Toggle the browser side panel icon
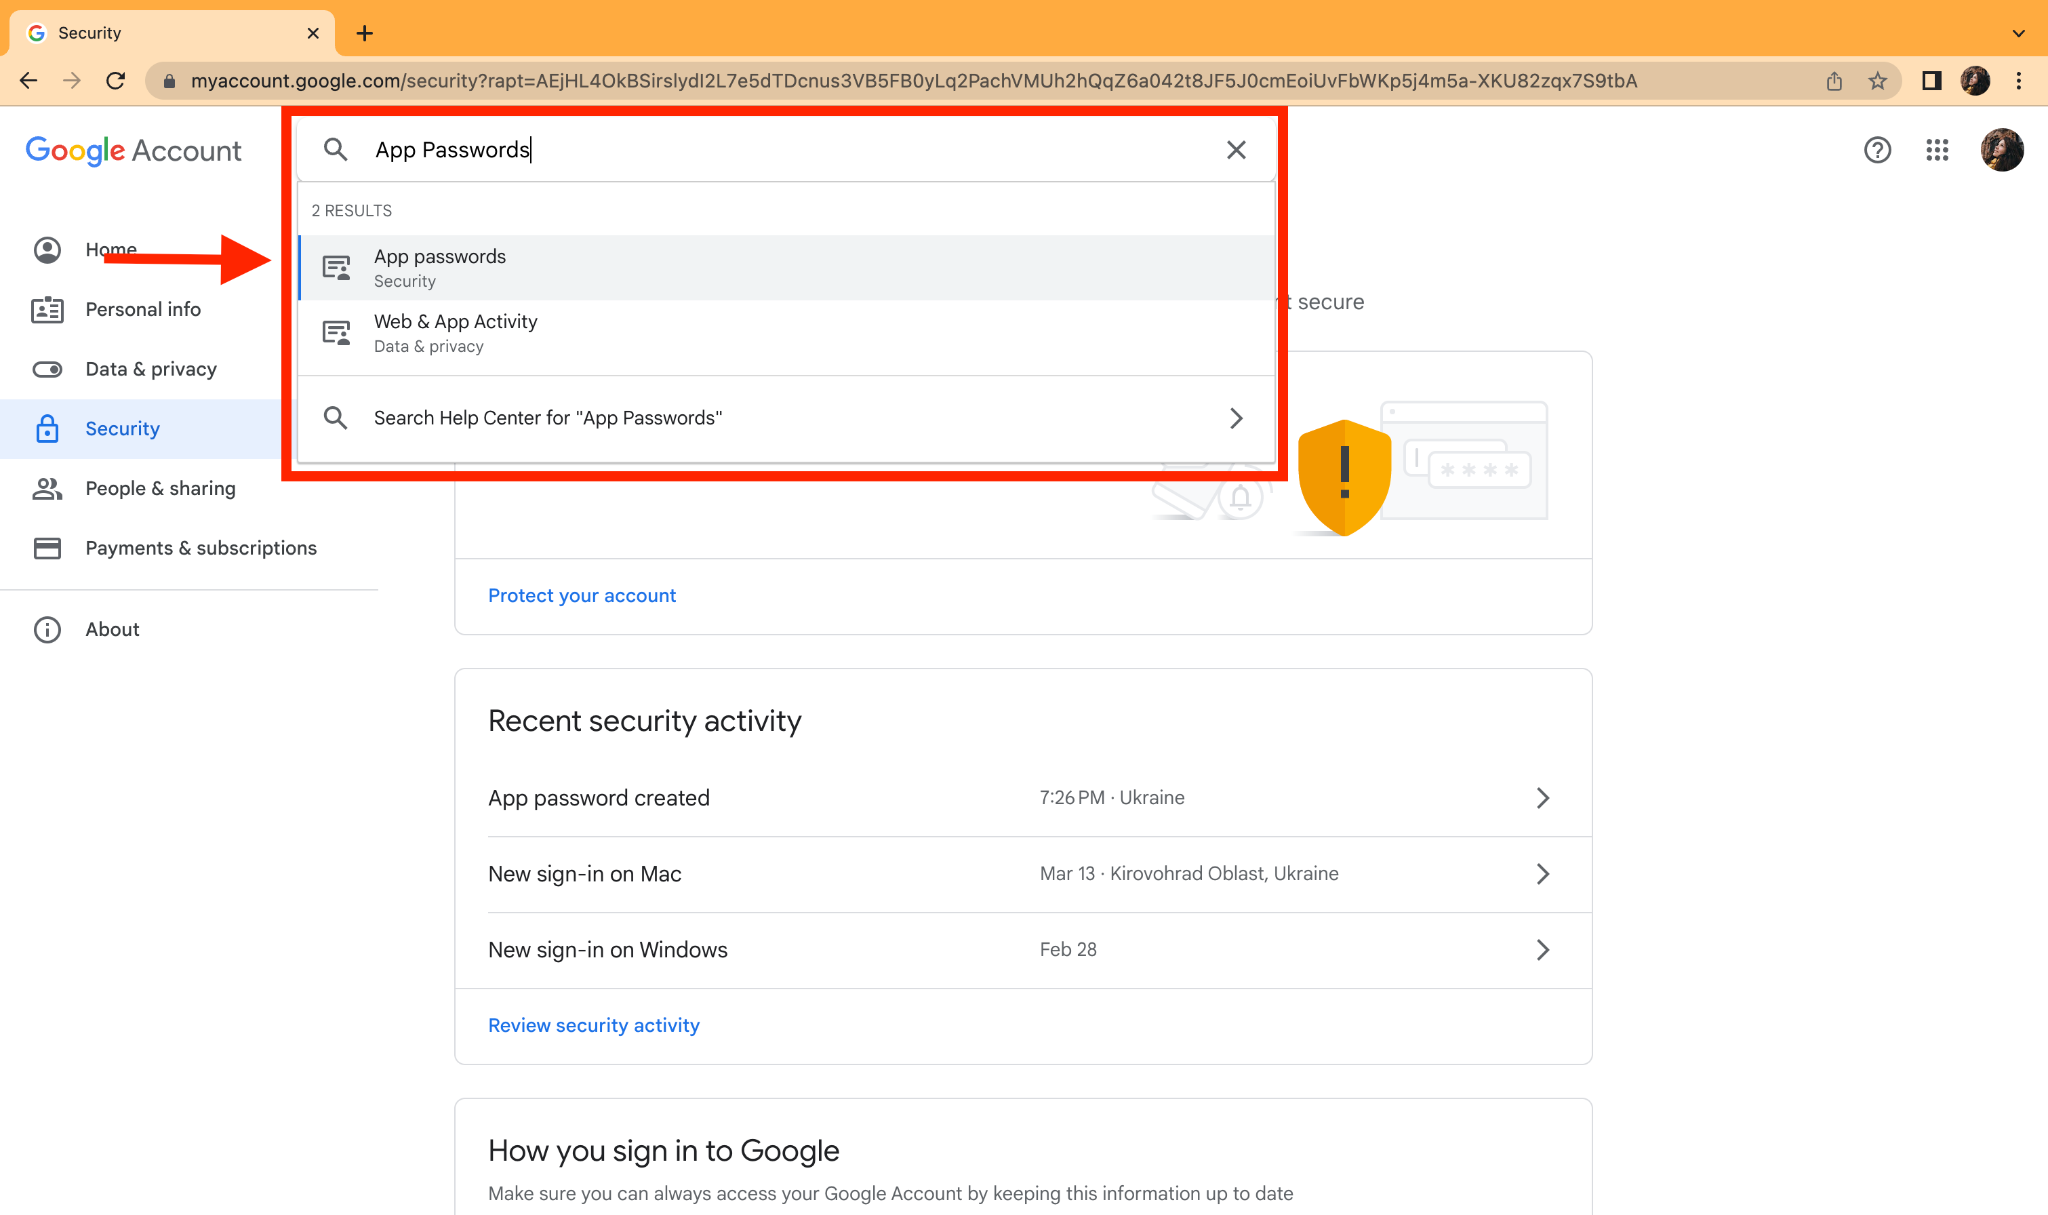 [x=1931, y=81]
